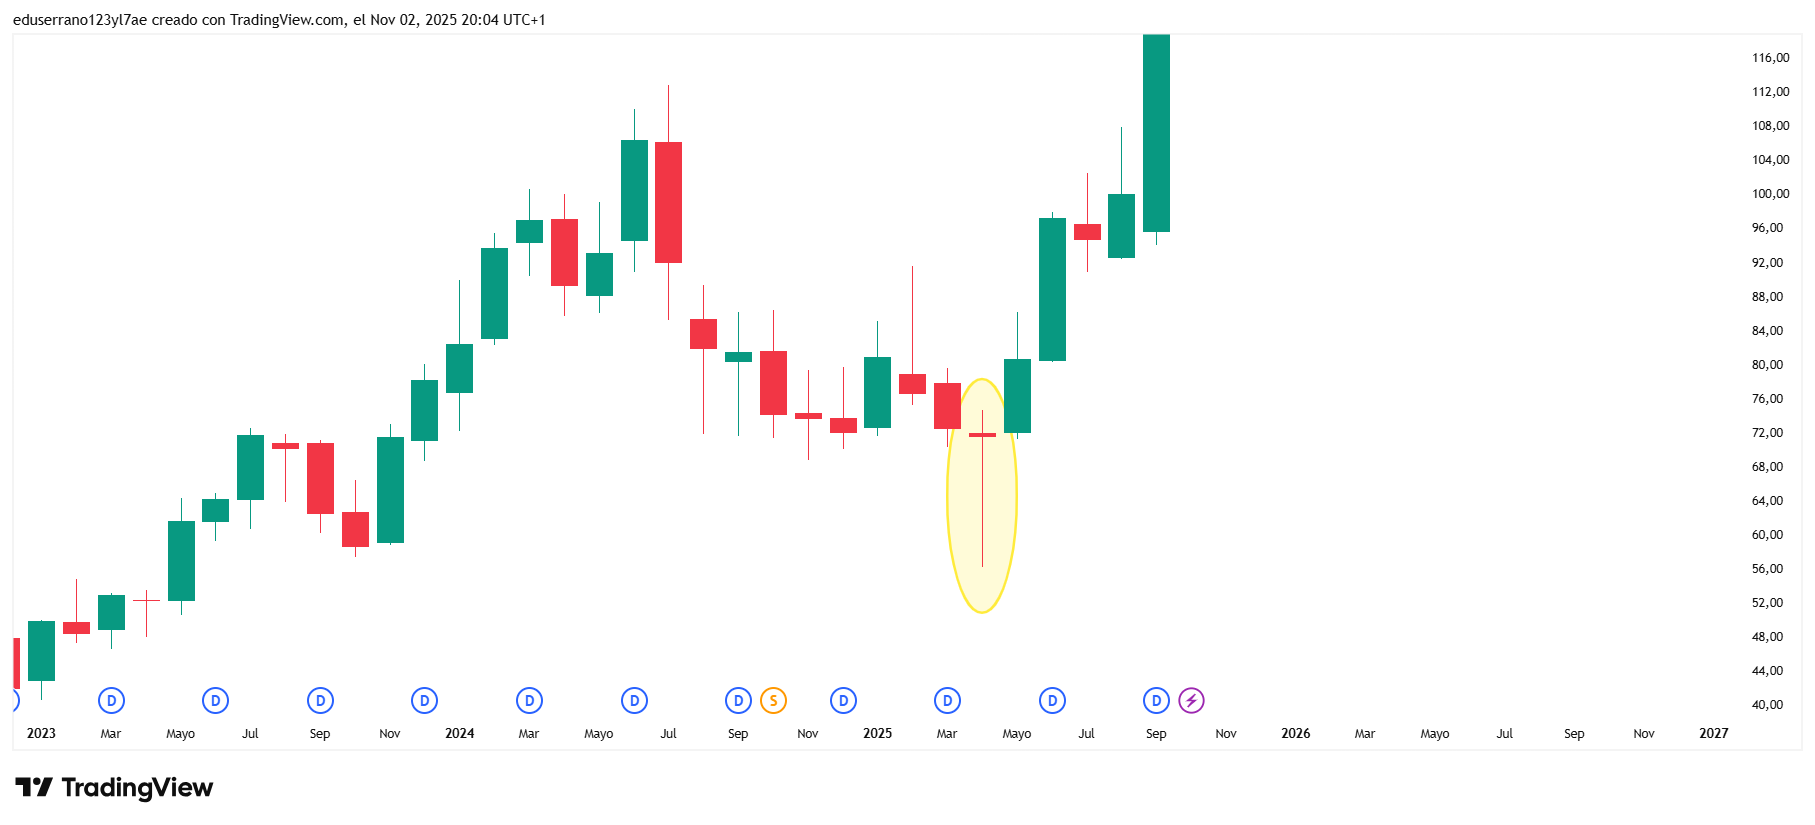Click the 2026 label on time axis

click(x=1295, y=734)
